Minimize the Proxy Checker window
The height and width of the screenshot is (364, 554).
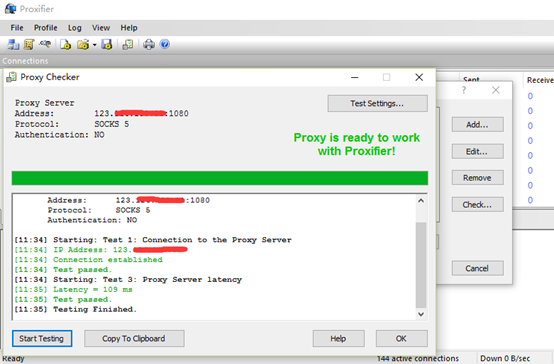point(355,77)
